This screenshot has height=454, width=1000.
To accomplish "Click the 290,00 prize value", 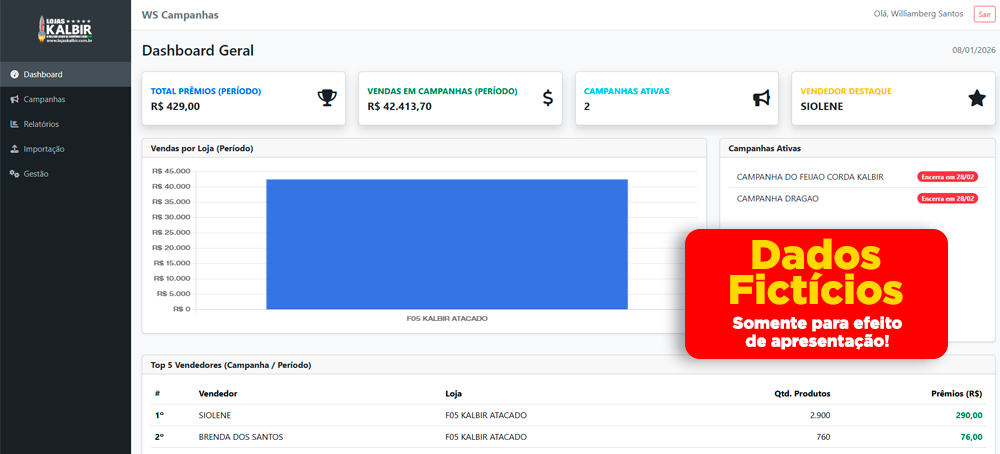I will pyautogui.click(x=969, y=415).
